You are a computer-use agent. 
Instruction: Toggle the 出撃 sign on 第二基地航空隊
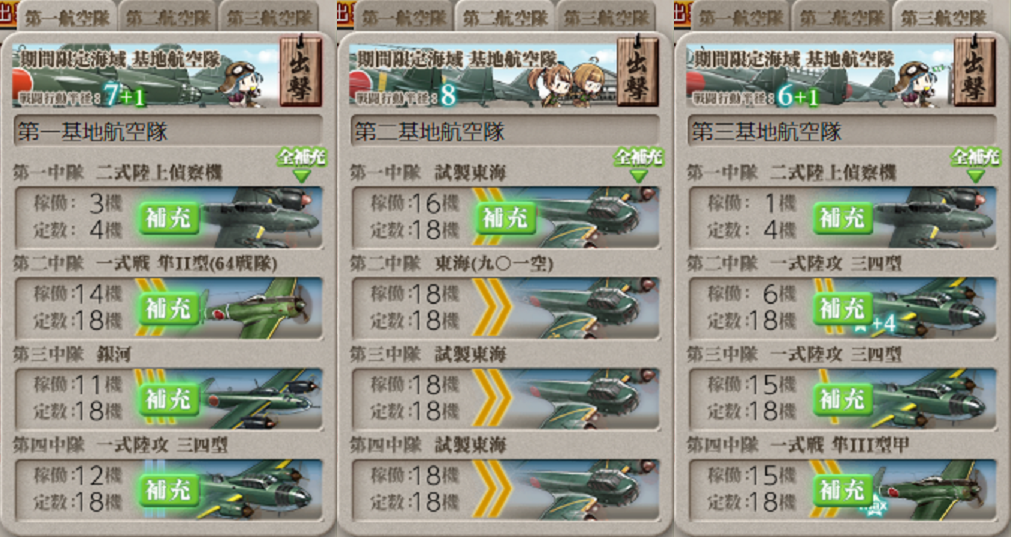(x=638, y=72)
